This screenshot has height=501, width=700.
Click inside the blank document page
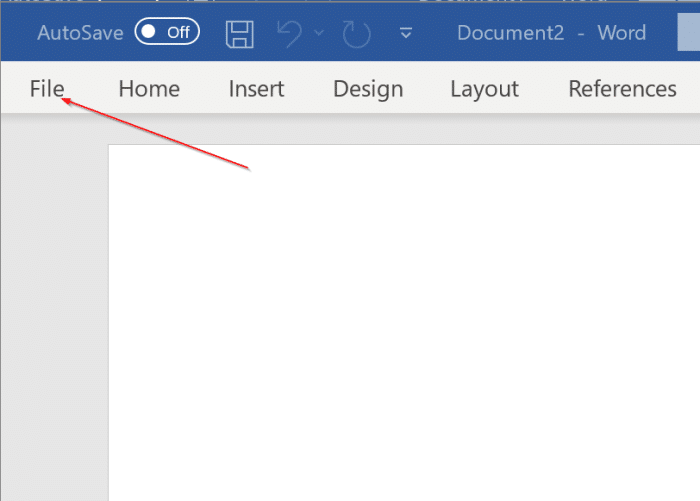click(x=404, y=322)
